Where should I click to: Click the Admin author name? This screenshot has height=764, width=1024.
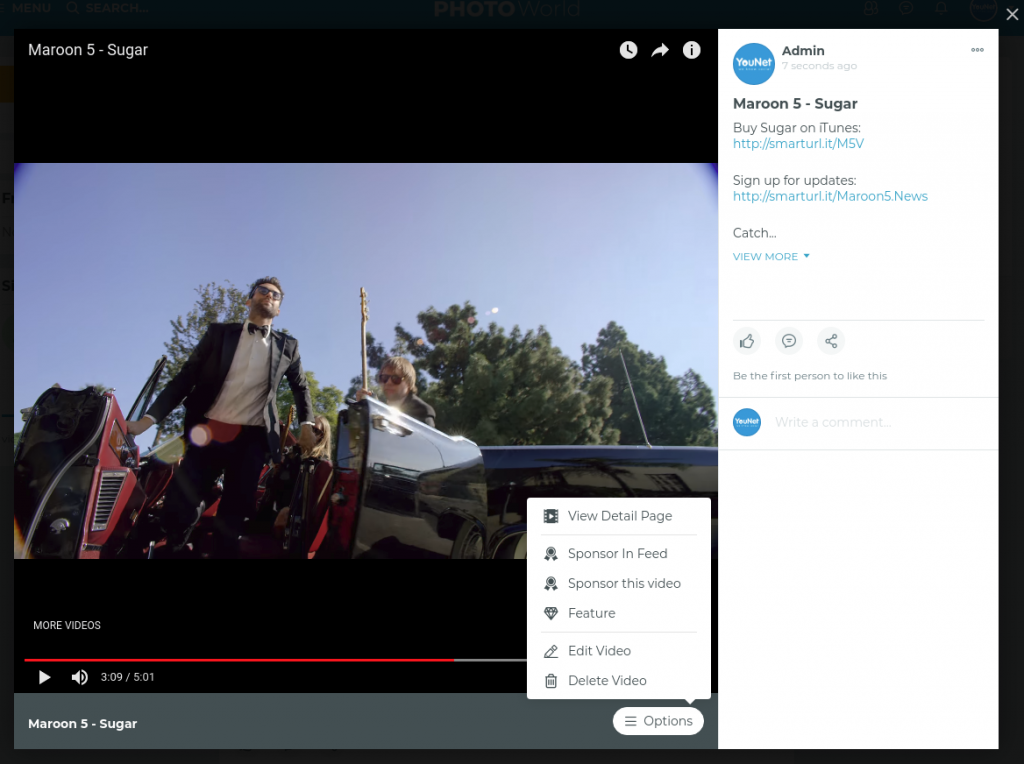click(803, 50)
